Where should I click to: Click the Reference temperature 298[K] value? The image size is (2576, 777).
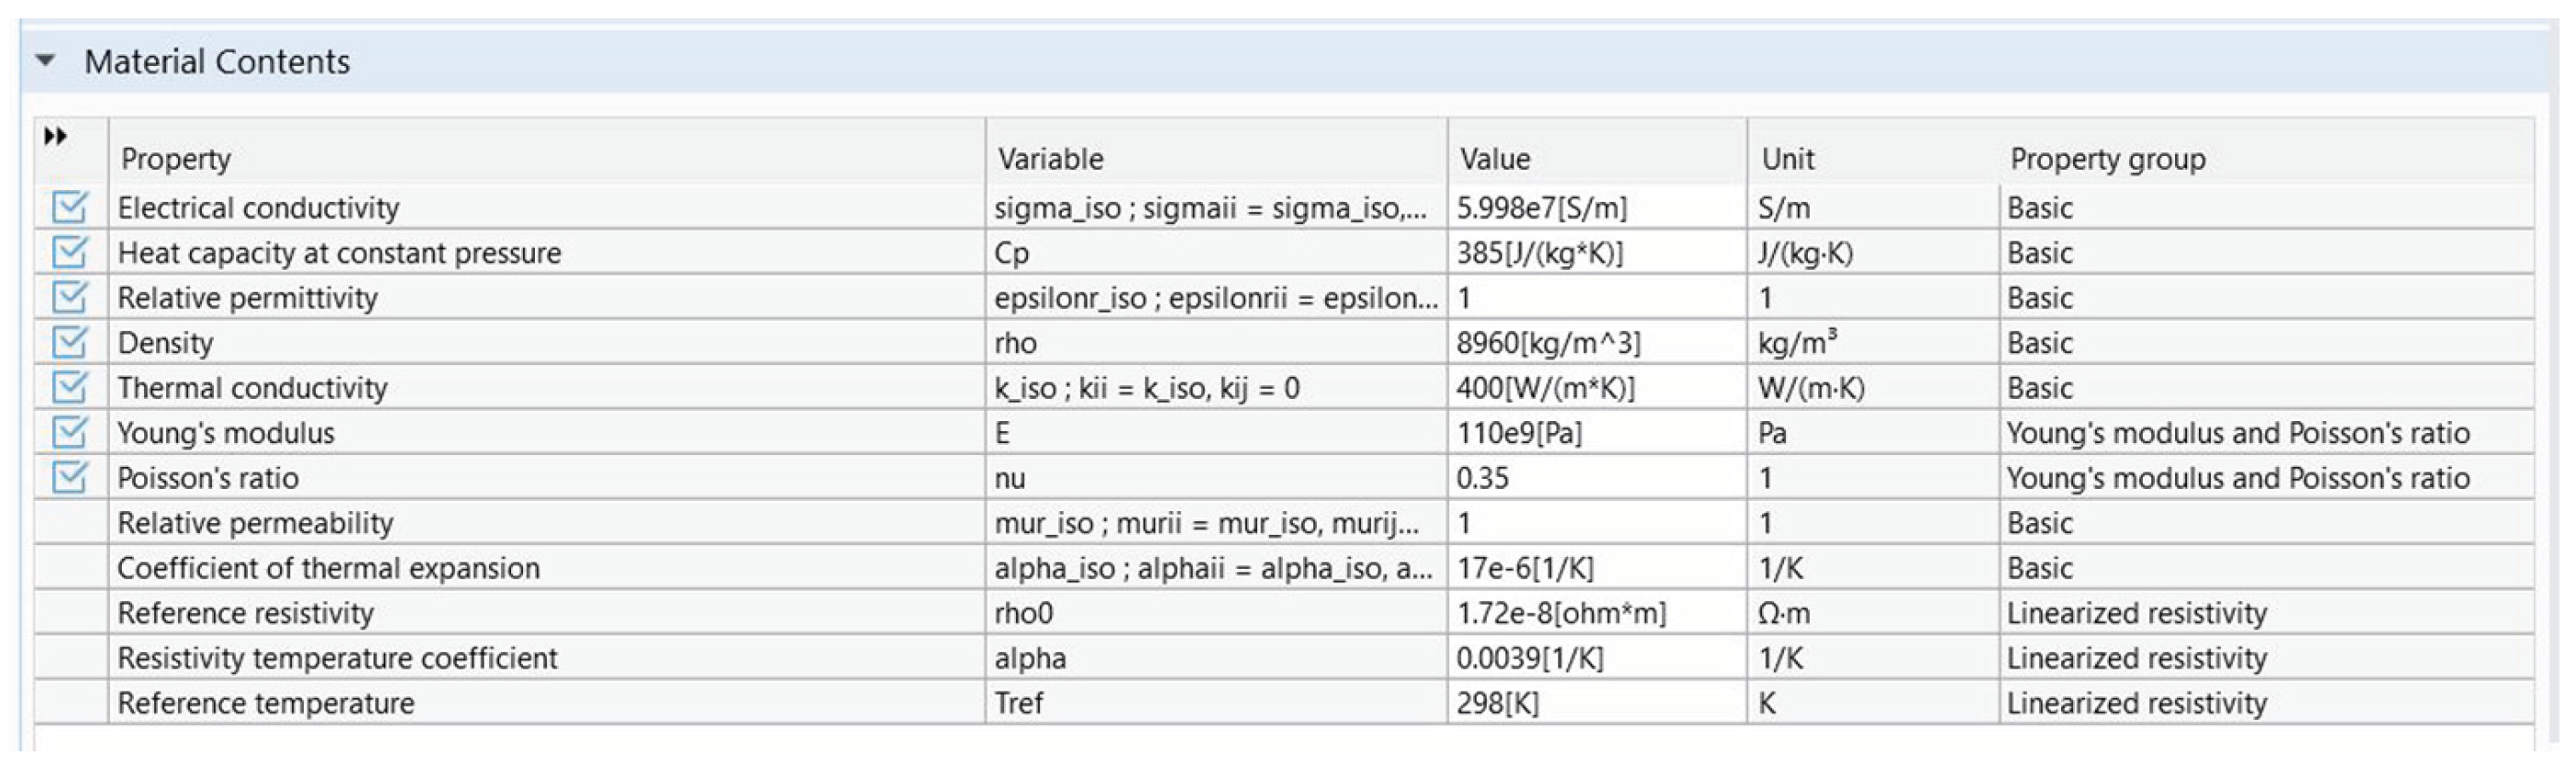1499,703
